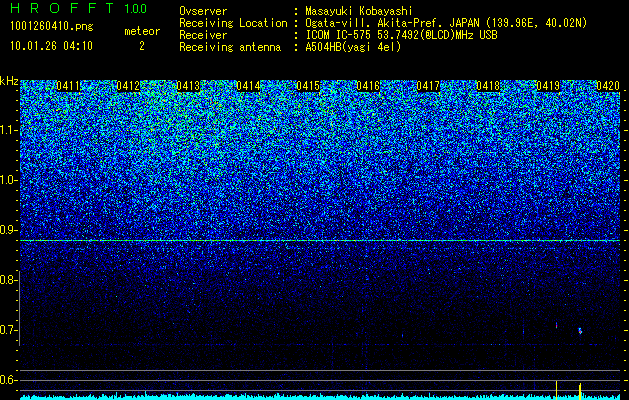Click the kHz axis unit label

pyautogui.click(x=9, y=81)
